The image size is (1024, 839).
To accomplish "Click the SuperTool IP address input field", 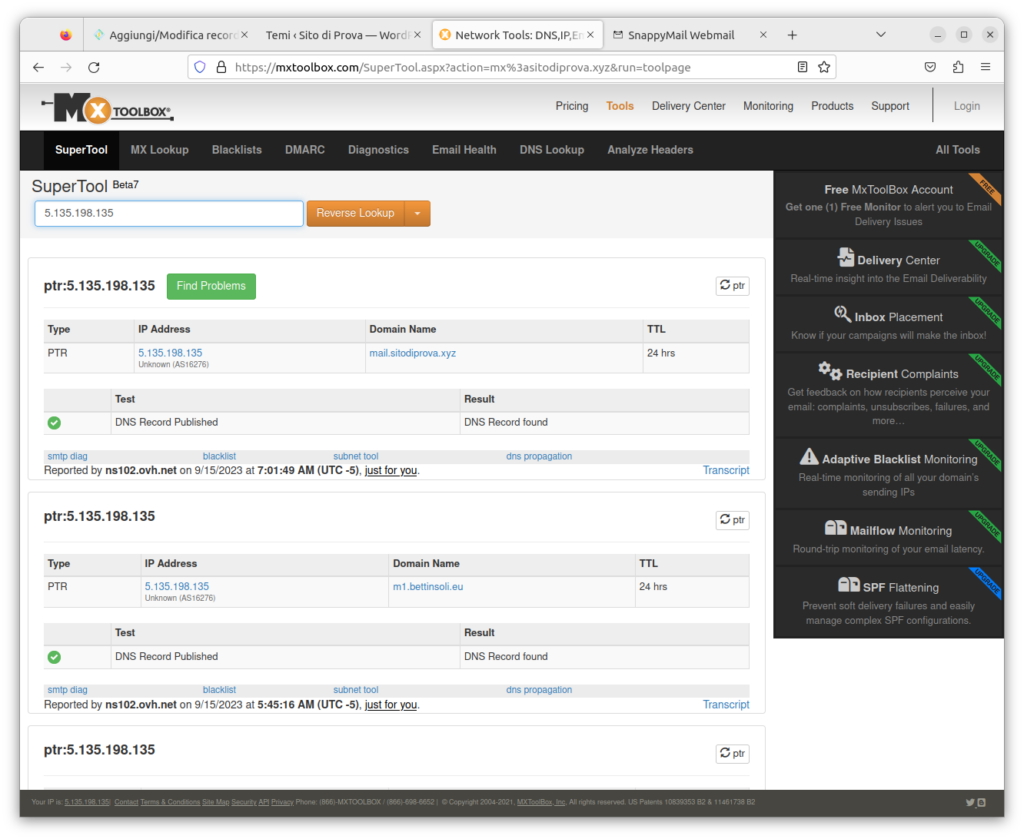I will click(x=168, y=214).
